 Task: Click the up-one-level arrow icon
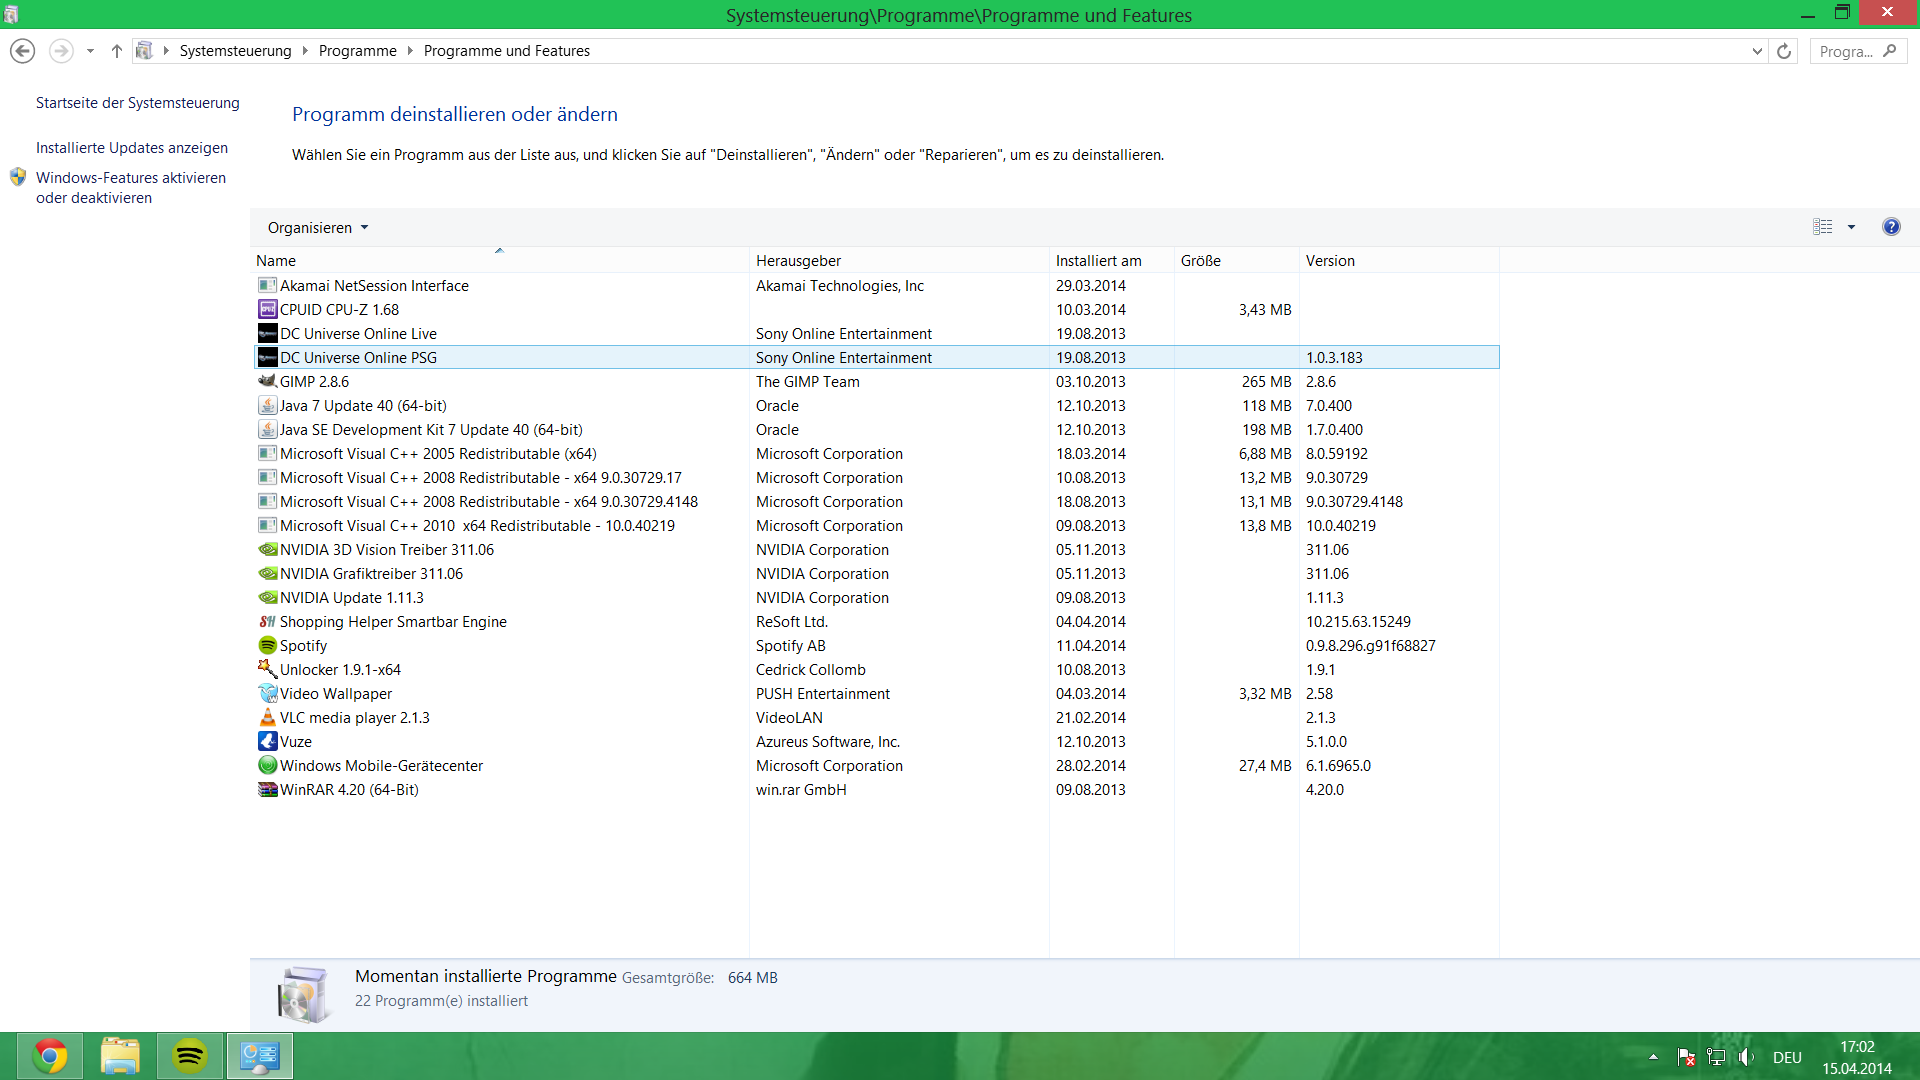(117, 51)
